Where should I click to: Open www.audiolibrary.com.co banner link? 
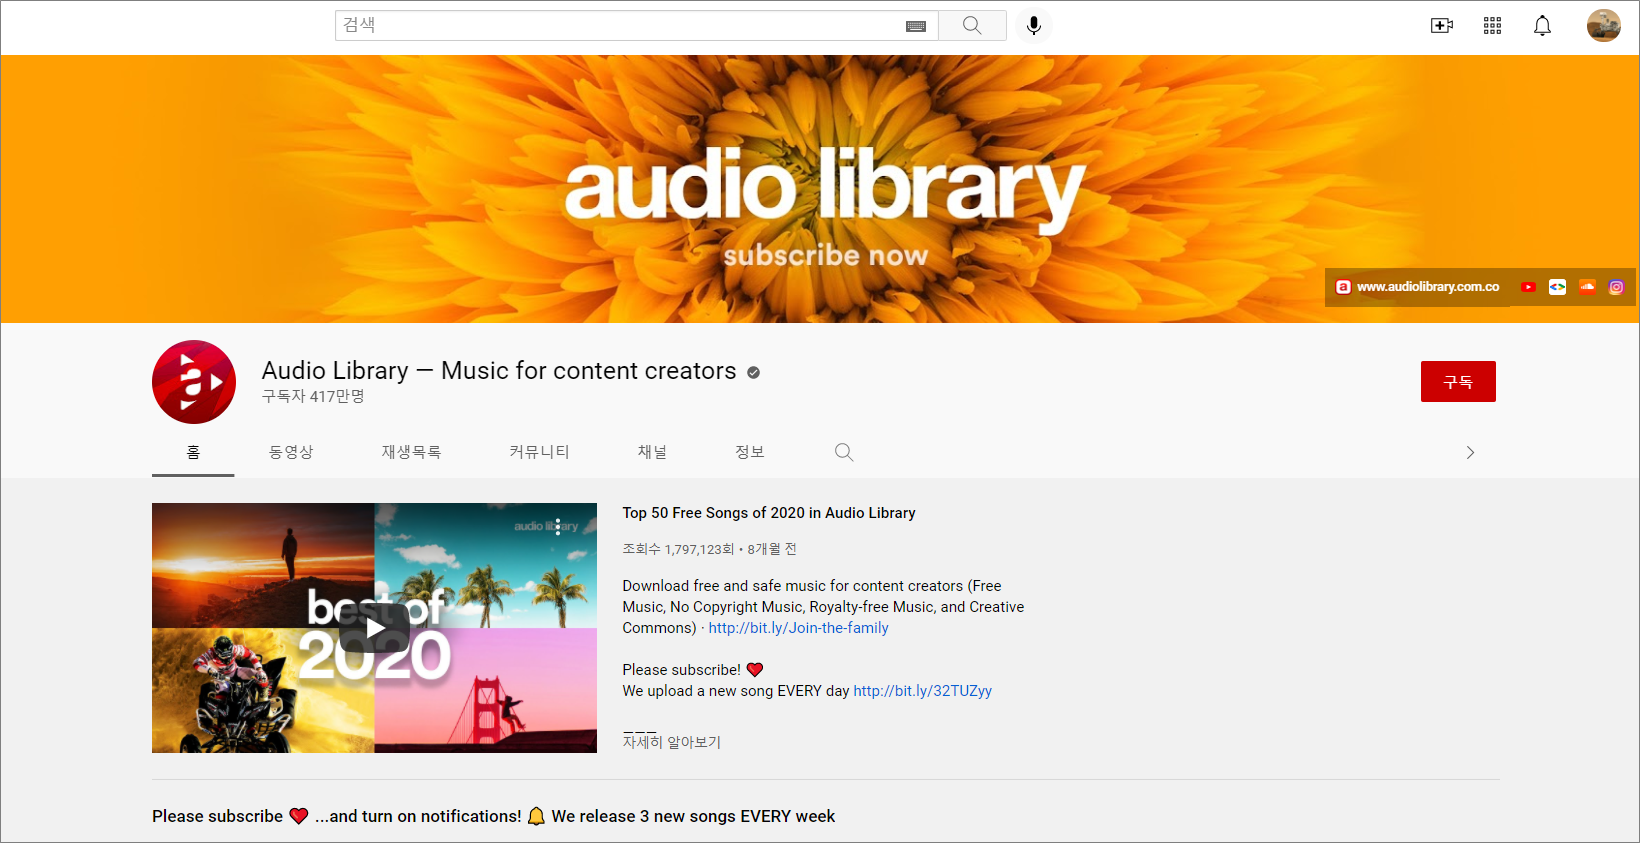pos(1427,287)
